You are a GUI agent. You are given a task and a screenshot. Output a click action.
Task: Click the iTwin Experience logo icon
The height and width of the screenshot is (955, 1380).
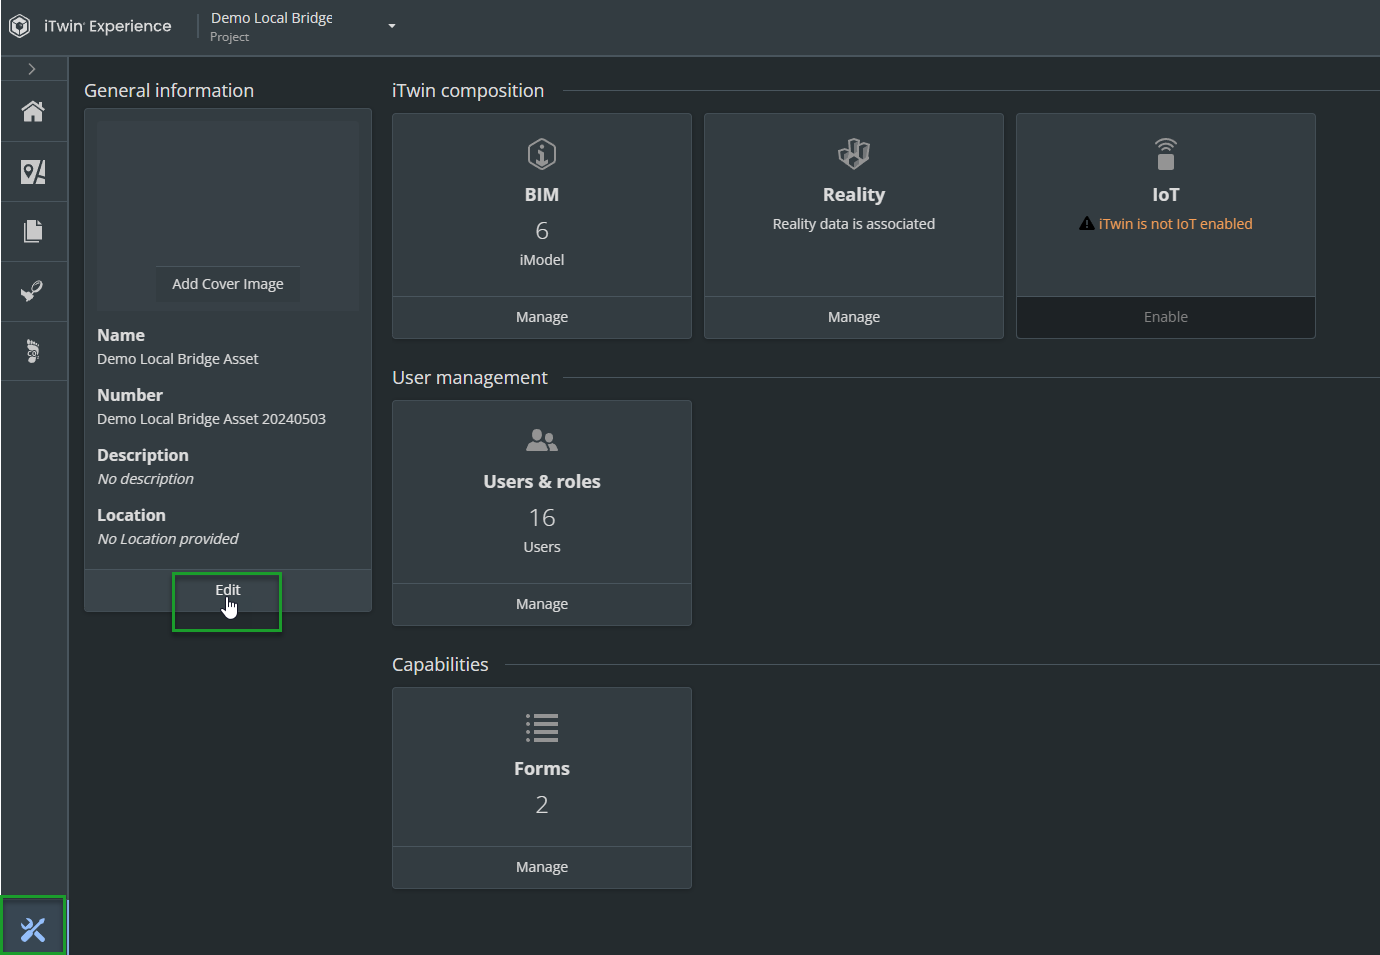click(x=19, y=26)
